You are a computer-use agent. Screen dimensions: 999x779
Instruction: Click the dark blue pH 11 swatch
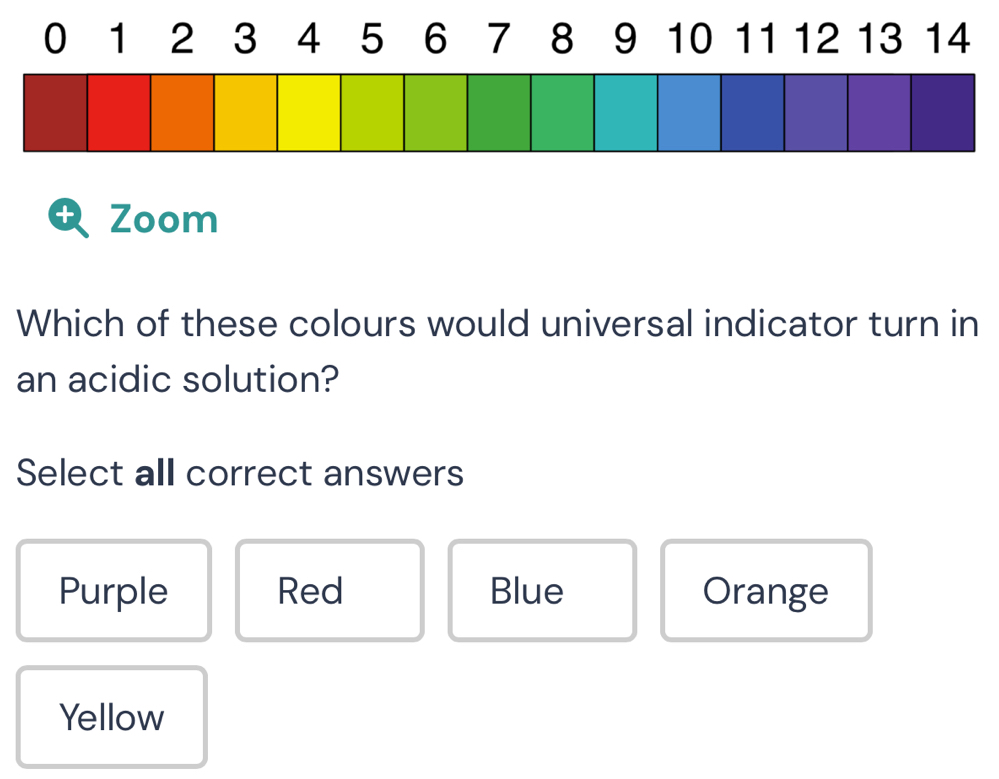753,112
